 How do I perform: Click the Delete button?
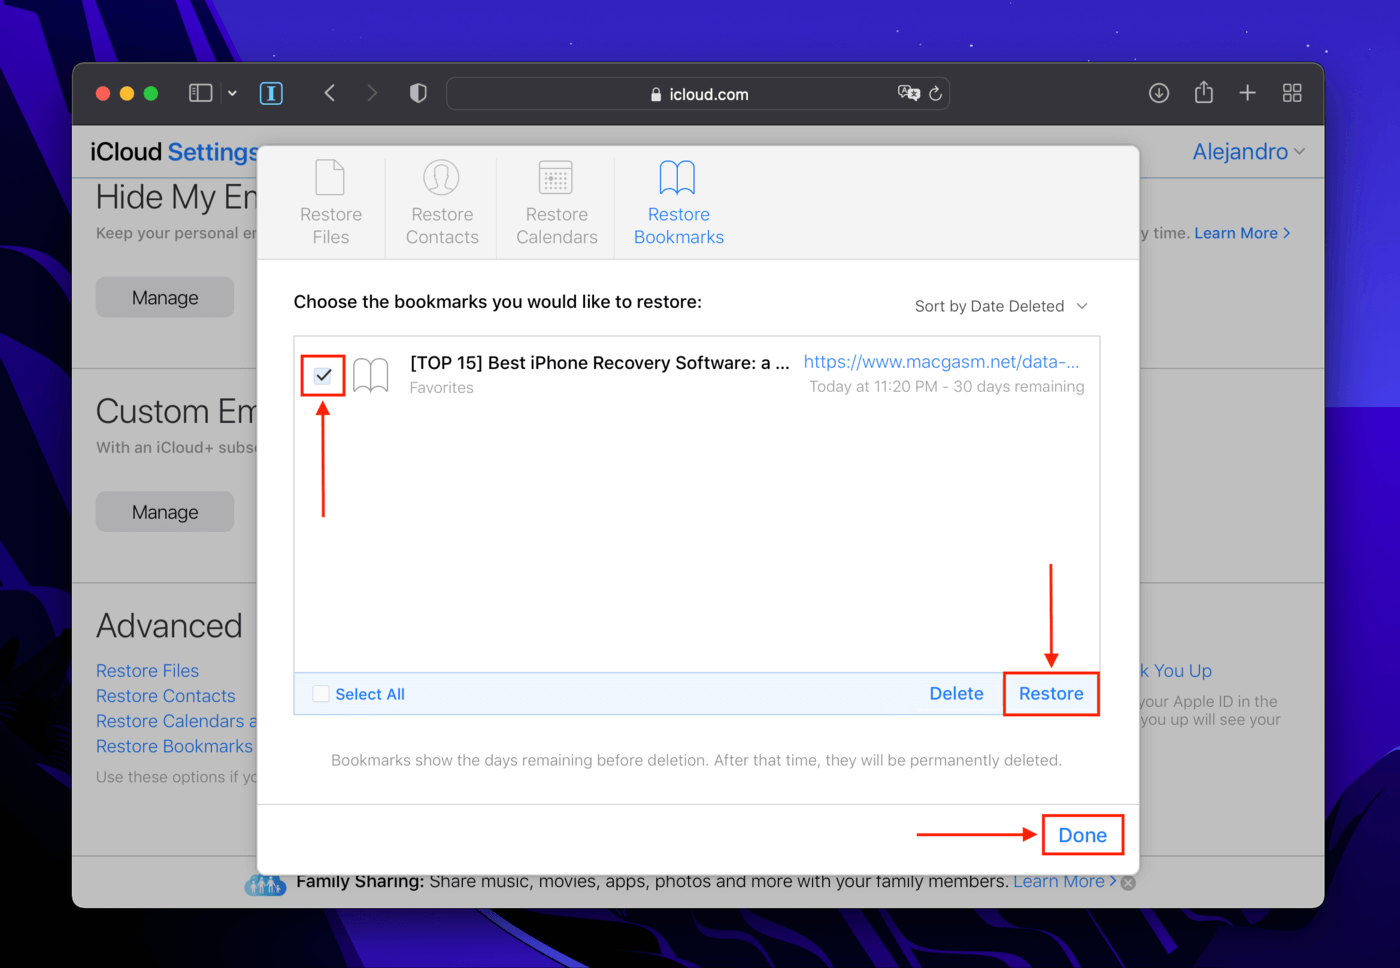pos(956,694)
